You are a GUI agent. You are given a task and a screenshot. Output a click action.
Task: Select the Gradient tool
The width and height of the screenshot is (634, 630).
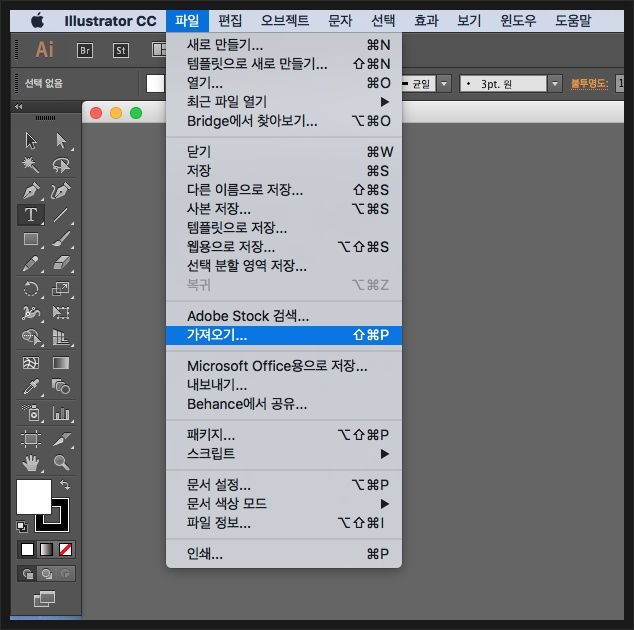(x=61, y=363)
